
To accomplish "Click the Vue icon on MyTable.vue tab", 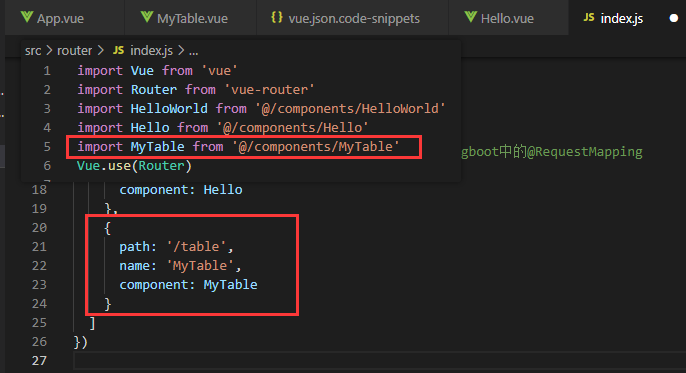I will (147, 17).
